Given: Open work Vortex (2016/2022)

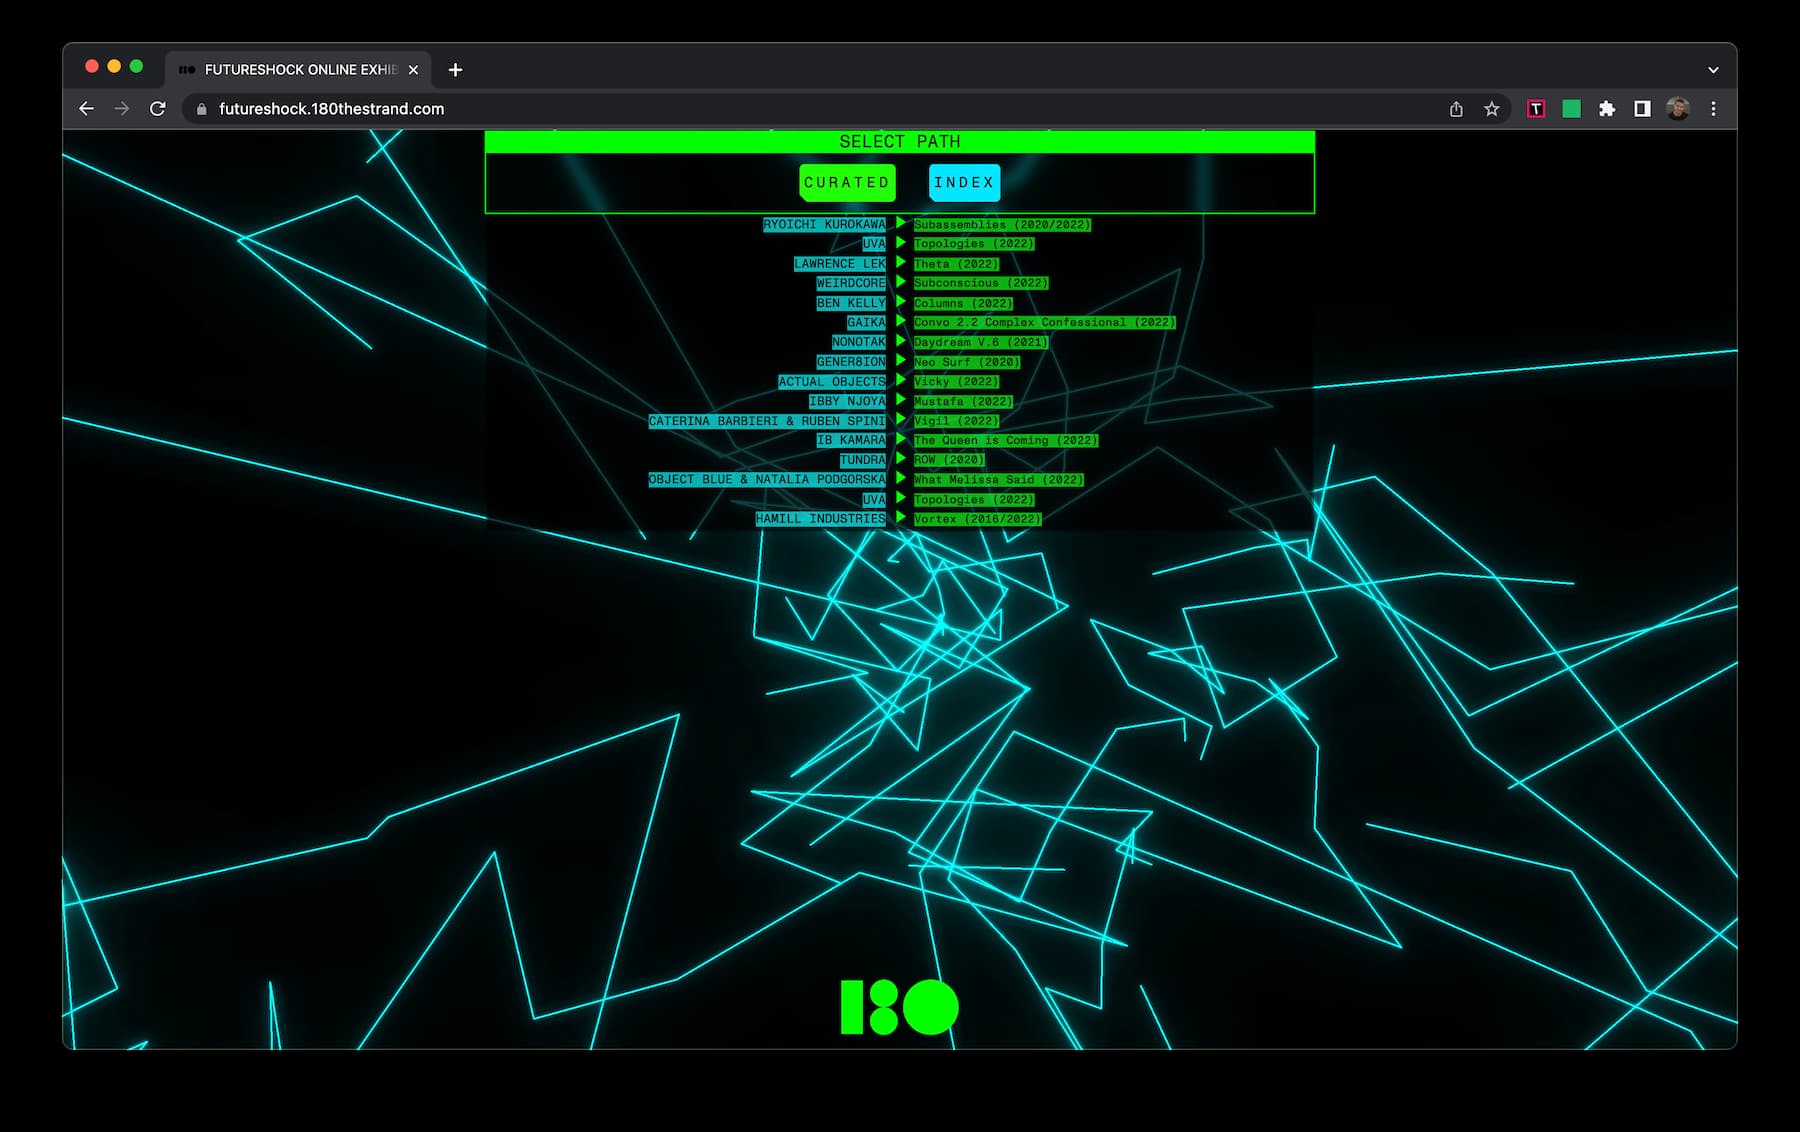Looking at the screenshot, I should coord(977,519).
